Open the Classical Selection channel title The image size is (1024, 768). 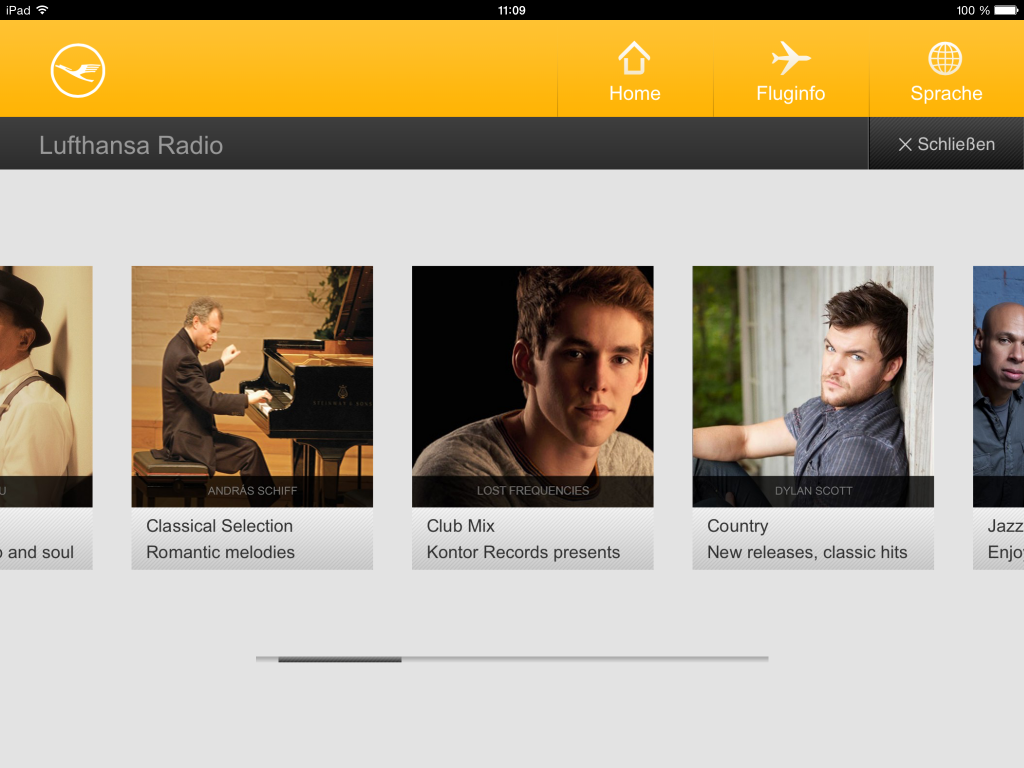[220, 526]
